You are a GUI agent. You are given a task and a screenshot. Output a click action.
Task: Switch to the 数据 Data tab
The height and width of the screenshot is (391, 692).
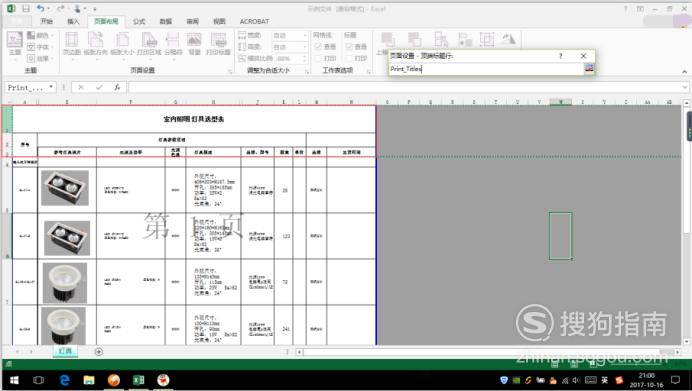pyautogui.click(x=165, y=21)
